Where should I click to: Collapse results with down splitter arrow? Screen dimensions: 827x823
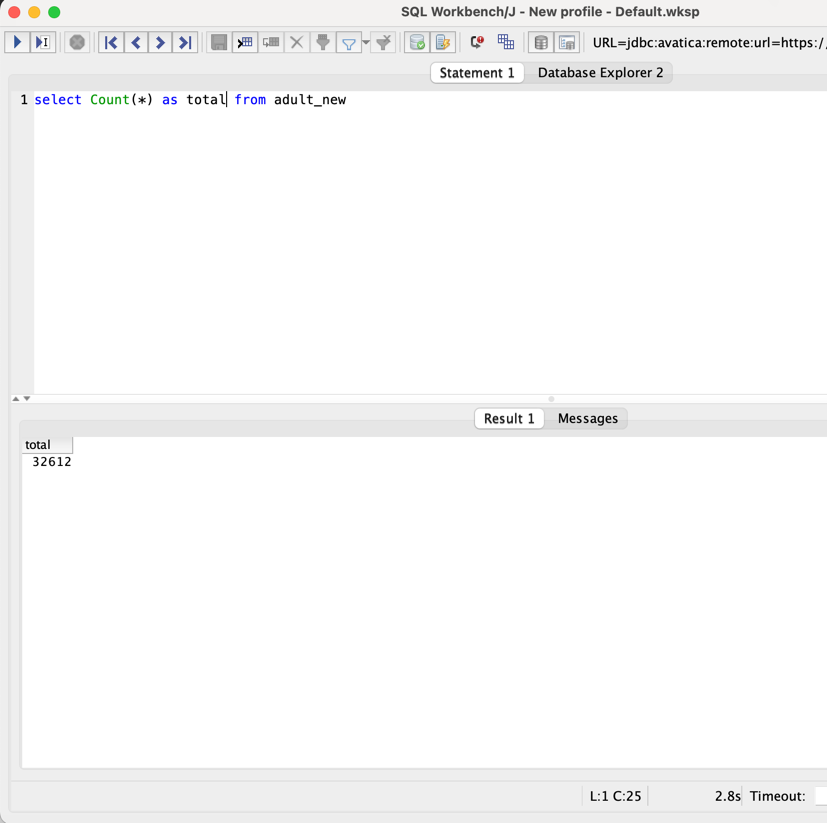tap(27, 399)
